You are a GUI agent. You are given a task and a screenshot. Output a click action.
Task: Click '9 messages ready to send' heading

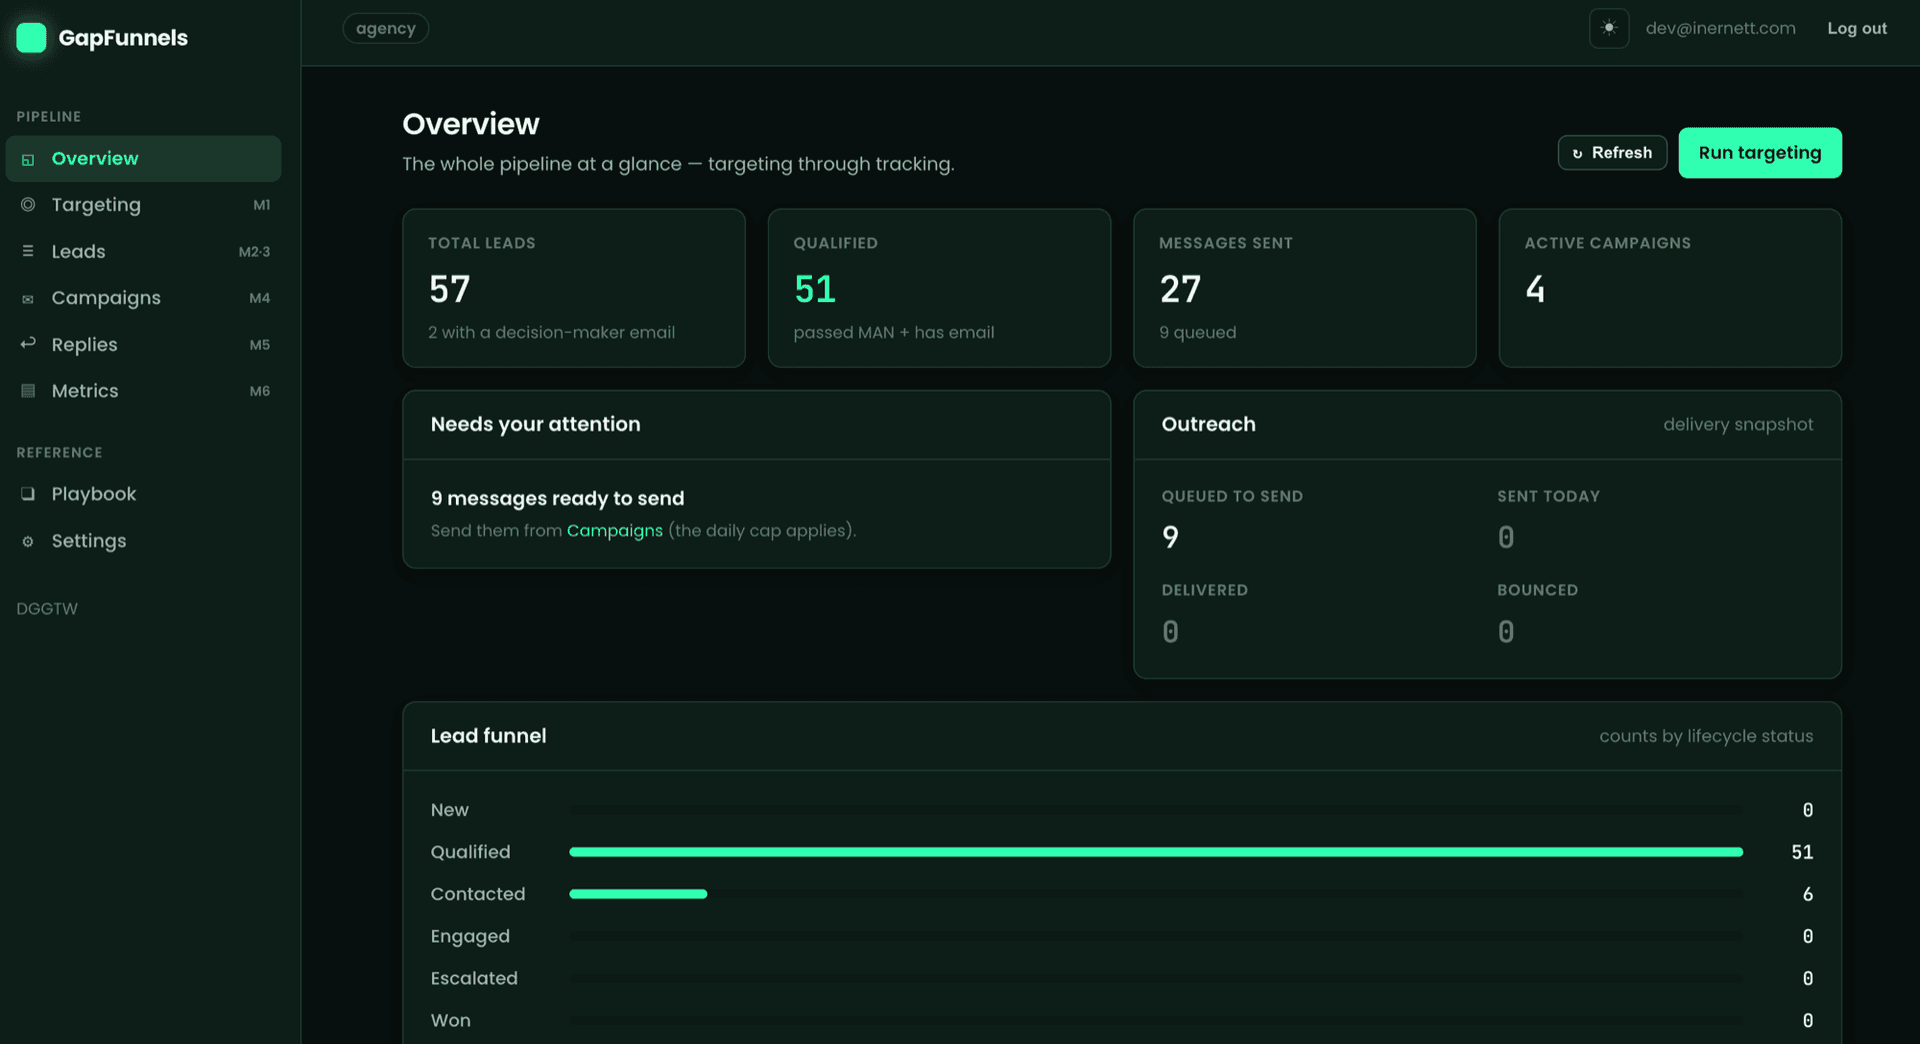[x=558, y=498]
